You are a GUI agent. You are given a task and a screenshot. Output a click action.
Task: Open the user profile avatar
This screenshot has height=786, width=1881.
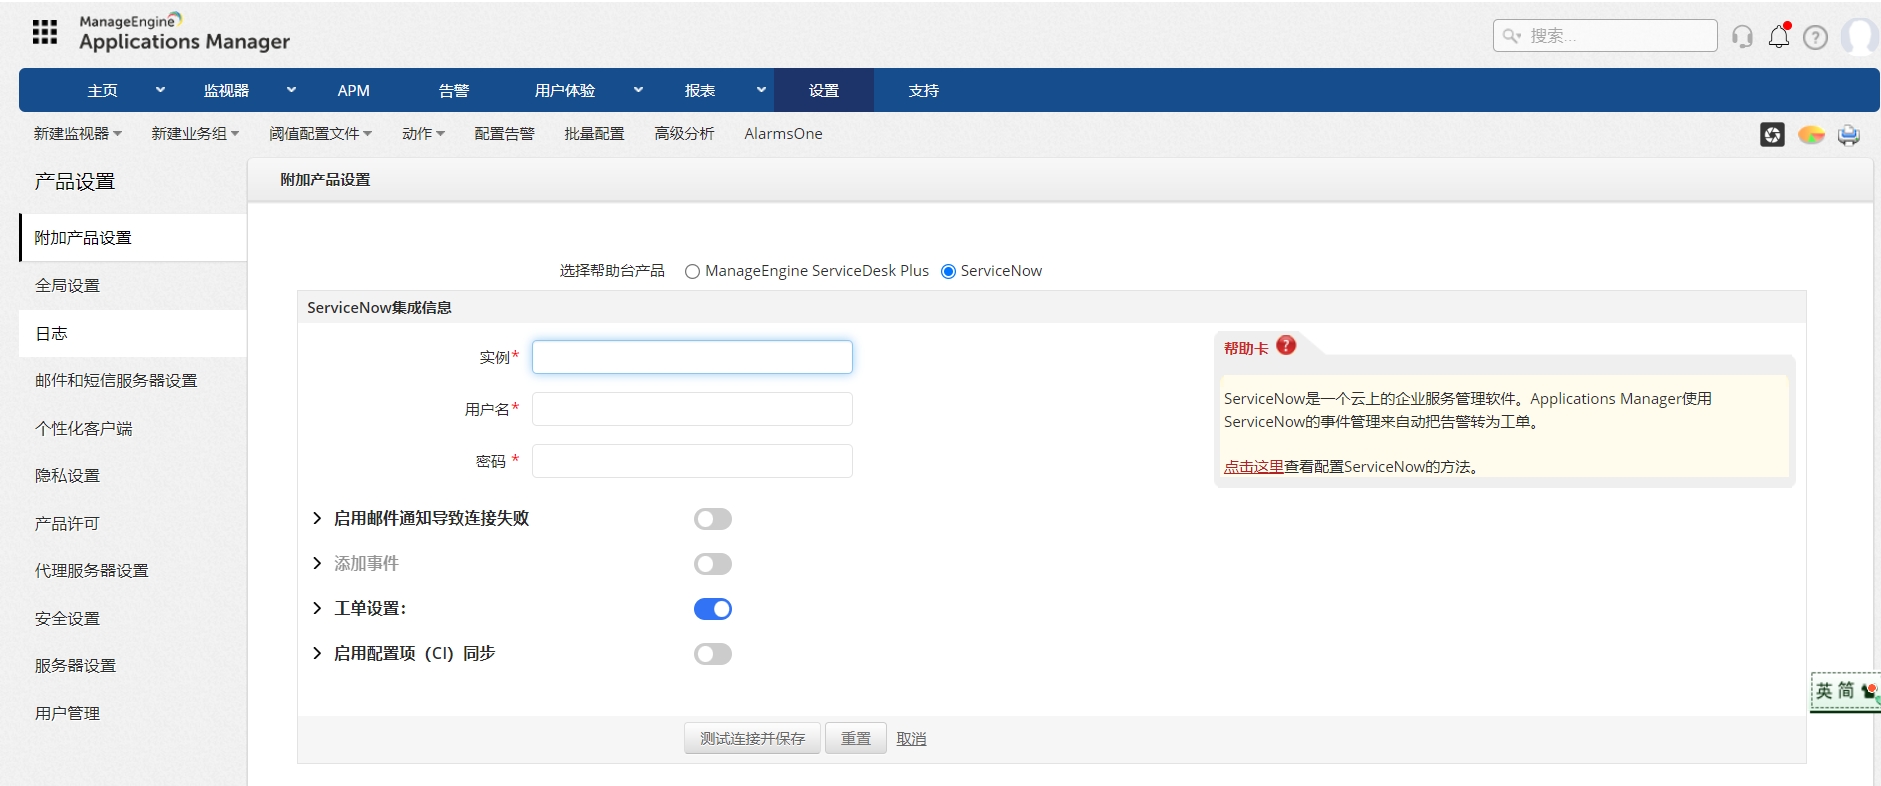pos(1861,36)
